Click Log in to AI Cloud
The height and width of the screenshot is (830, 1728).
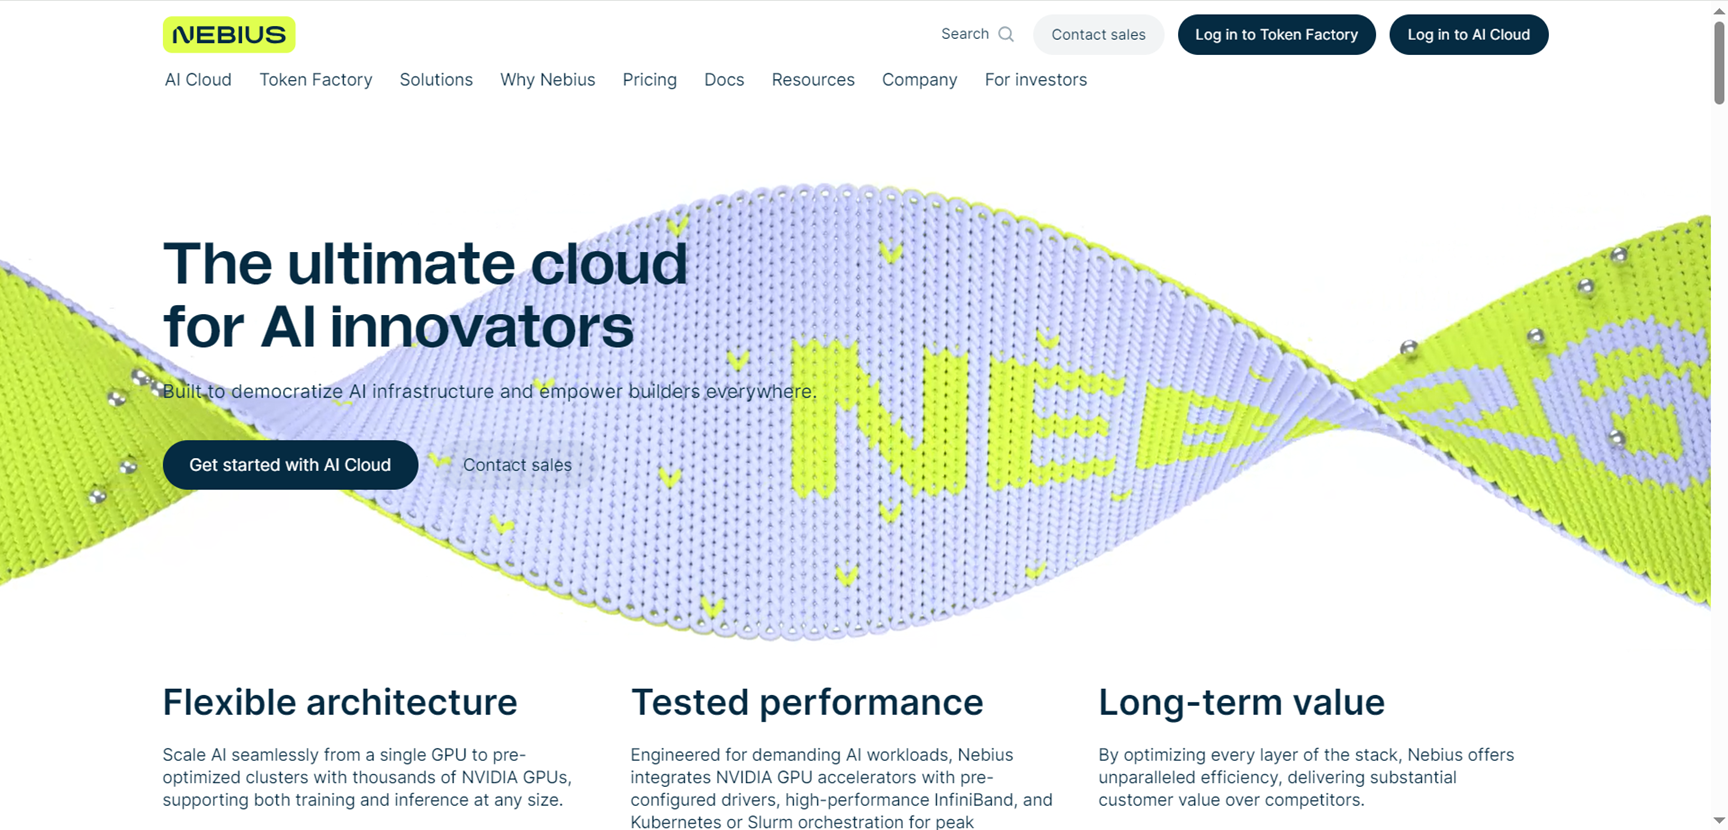click(x=1469, y=34)
